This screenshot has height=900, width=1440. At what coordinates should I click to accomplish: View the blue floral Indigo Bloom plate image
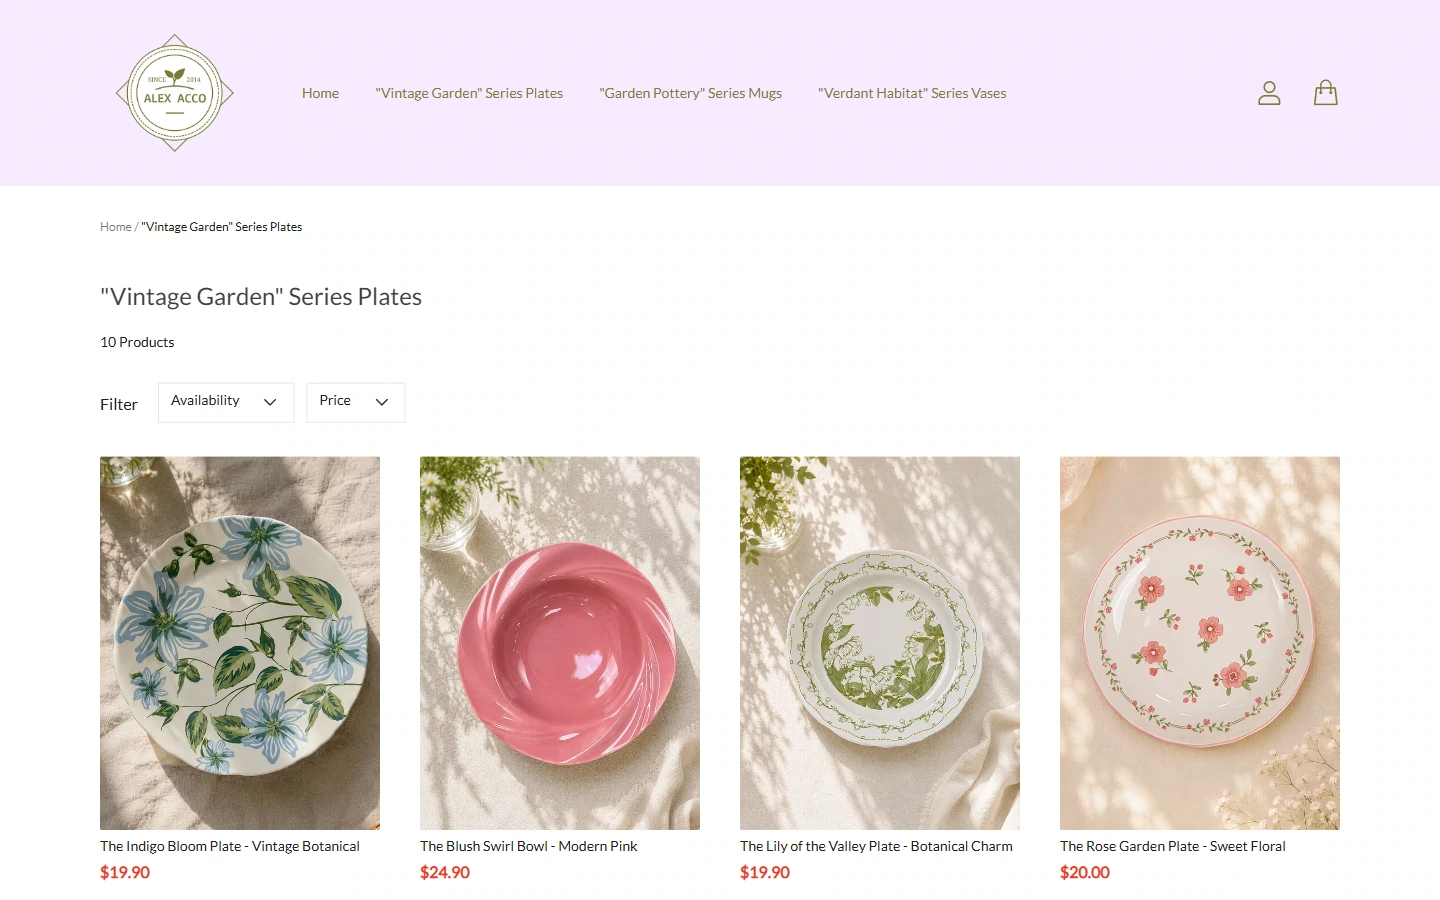click(240, 643)
